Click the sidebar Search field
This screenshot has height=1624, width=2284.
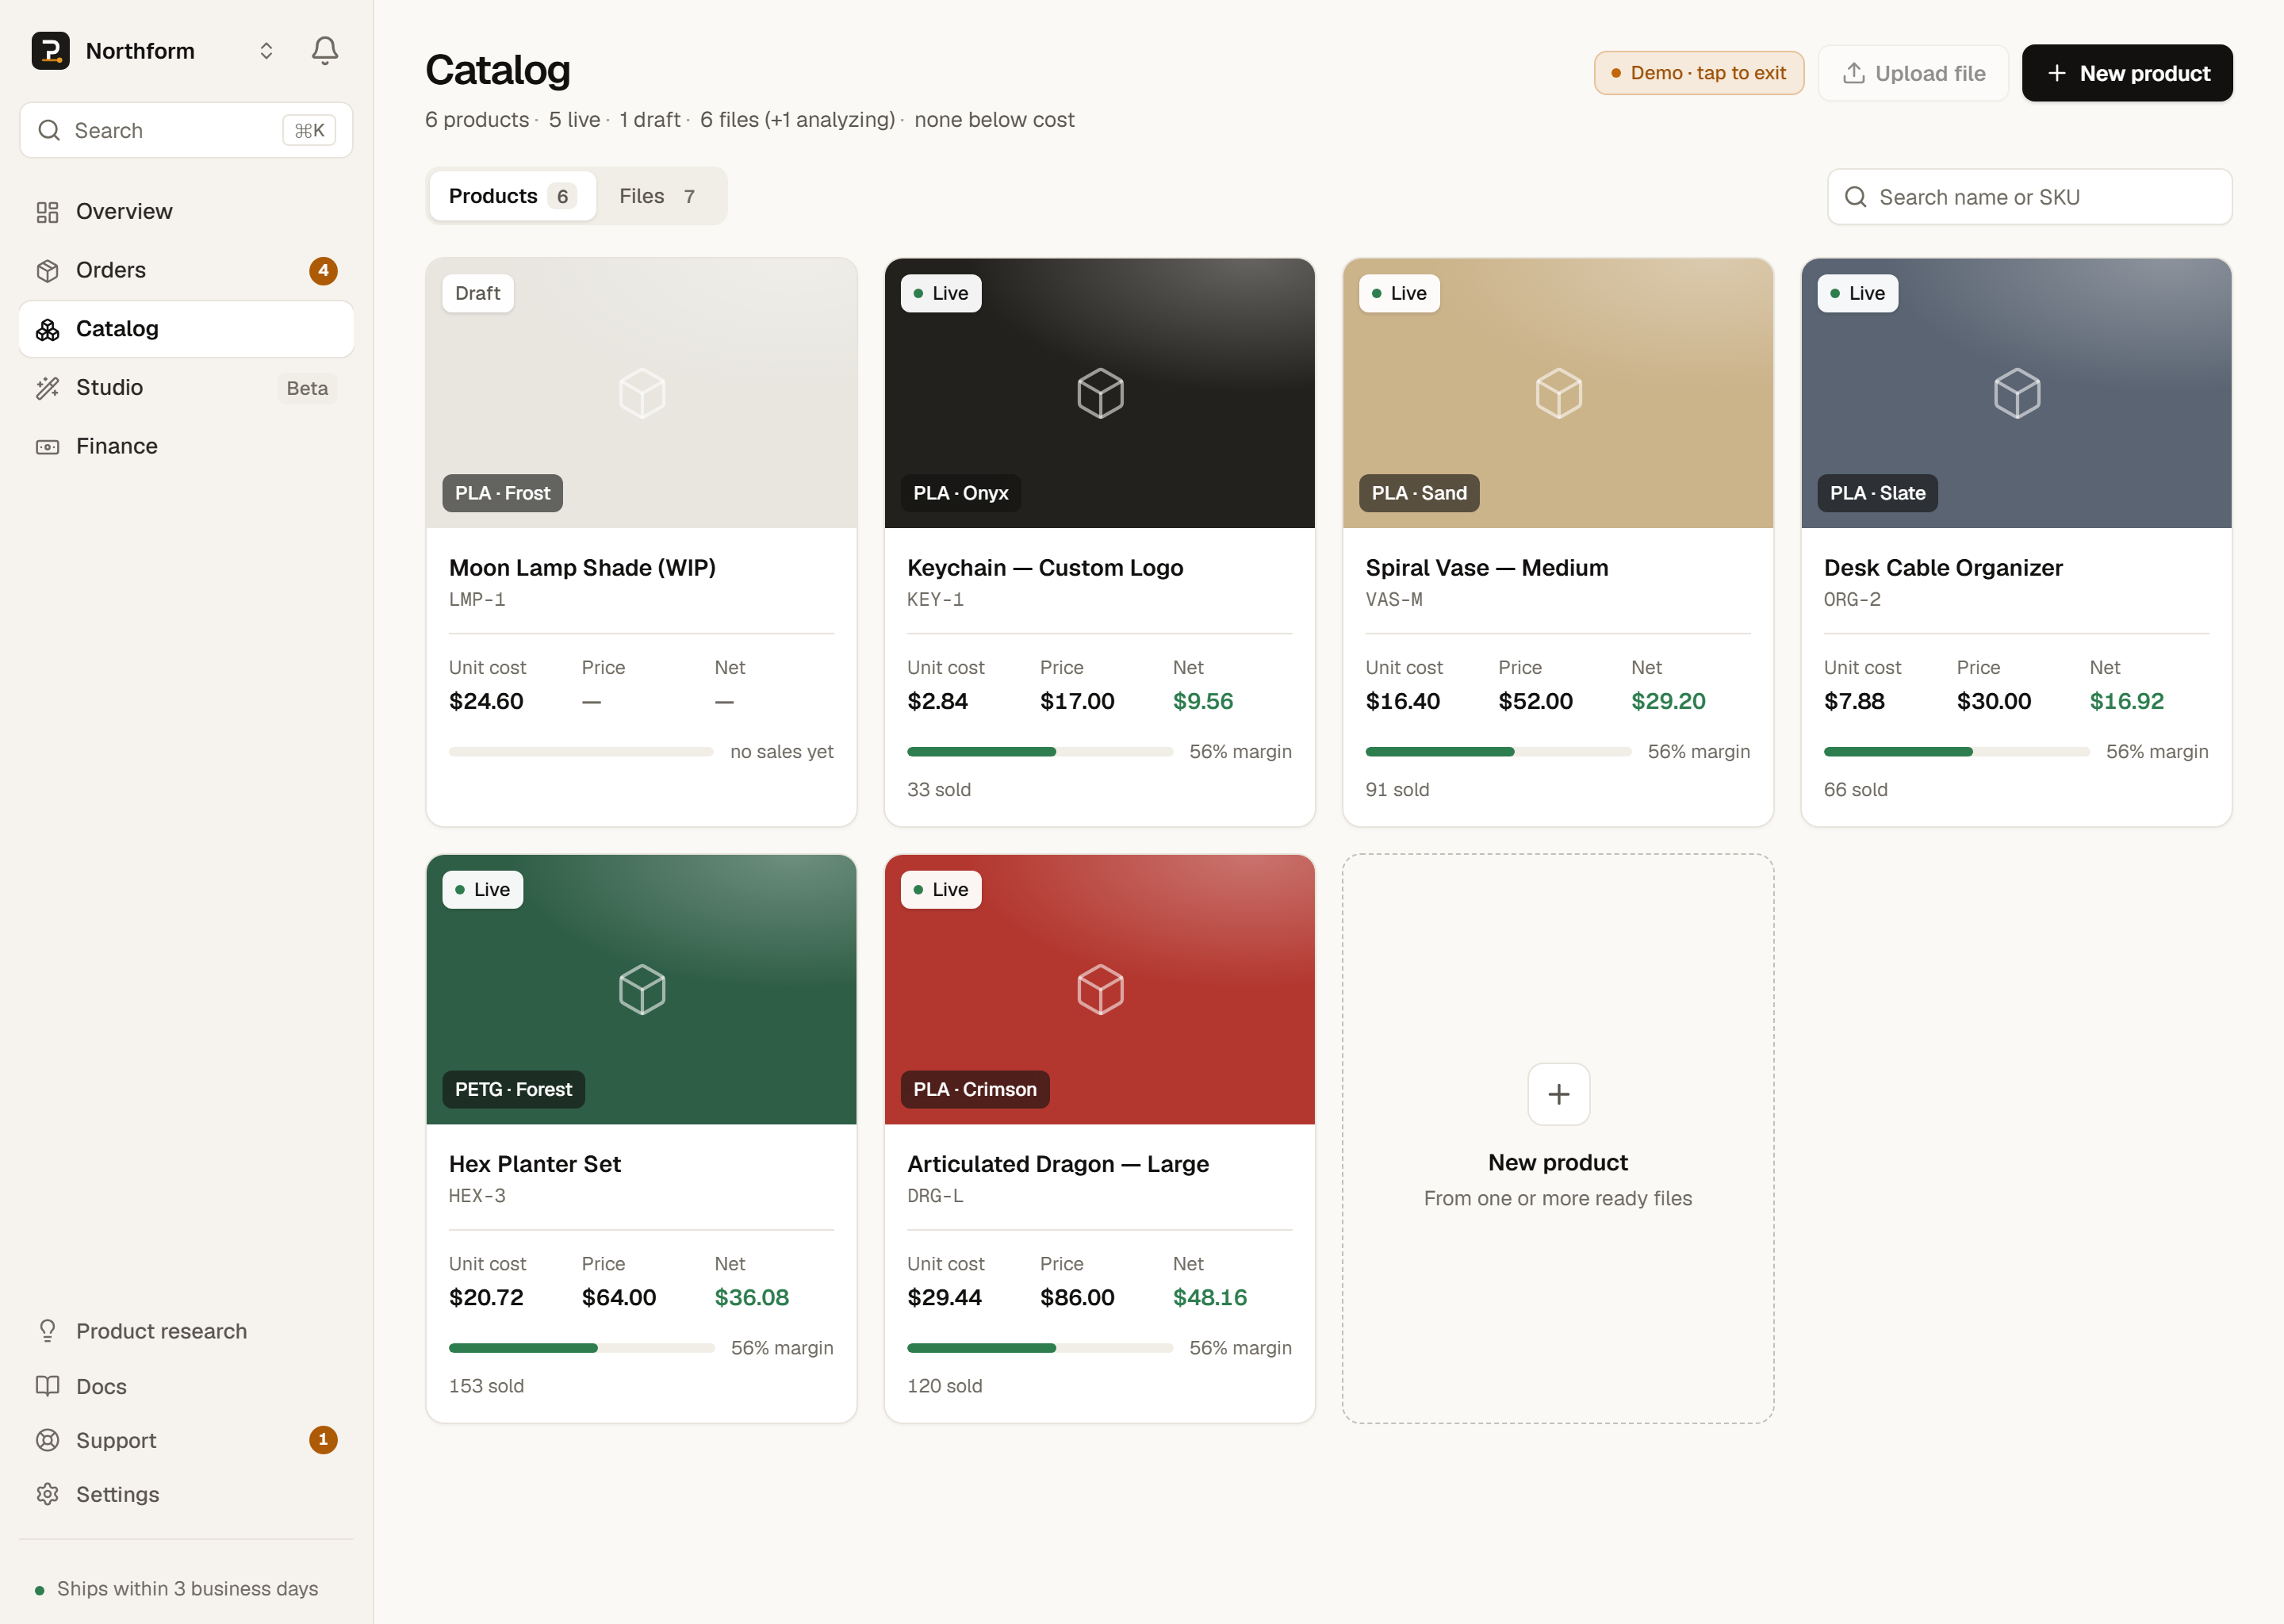pos(186,130)
